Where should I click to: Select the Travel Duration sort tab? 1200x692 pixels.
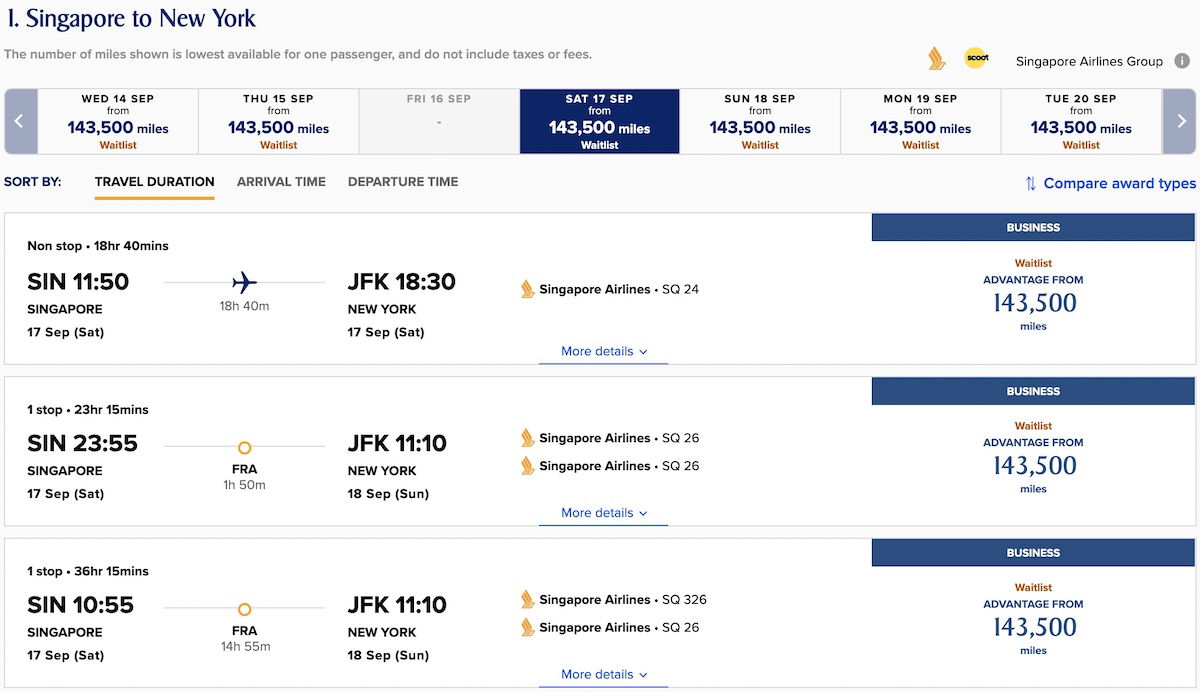pos(155,182)
